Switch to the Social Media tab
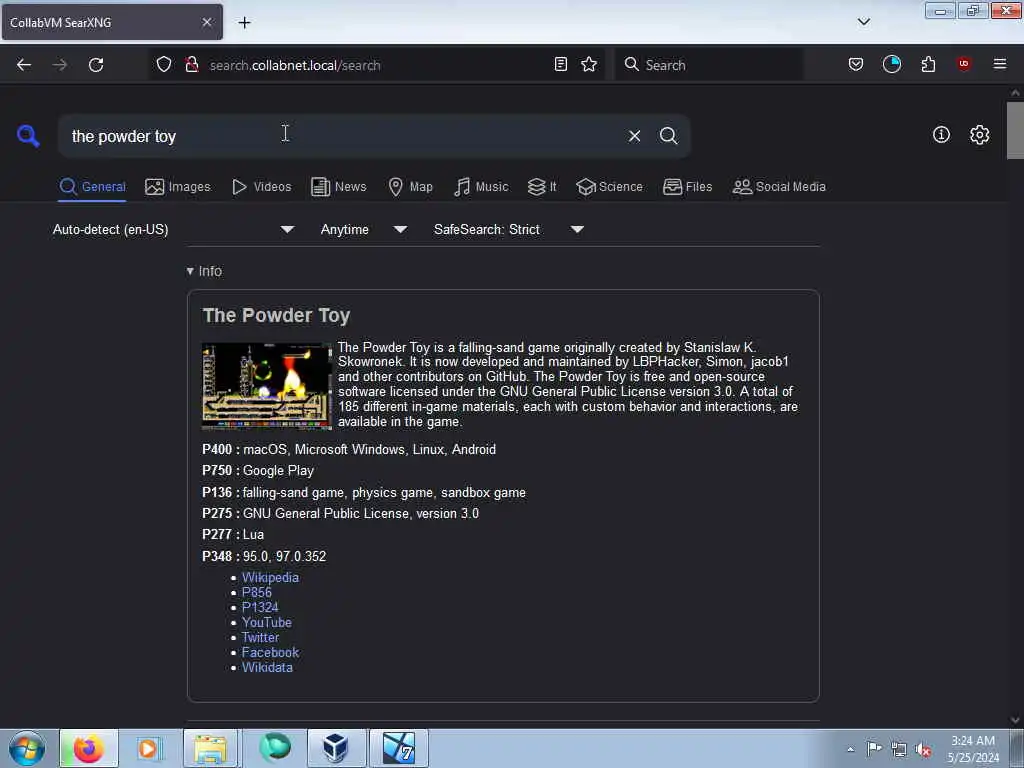Viewport: 1024px width, 768px height. tap(779, 187)
